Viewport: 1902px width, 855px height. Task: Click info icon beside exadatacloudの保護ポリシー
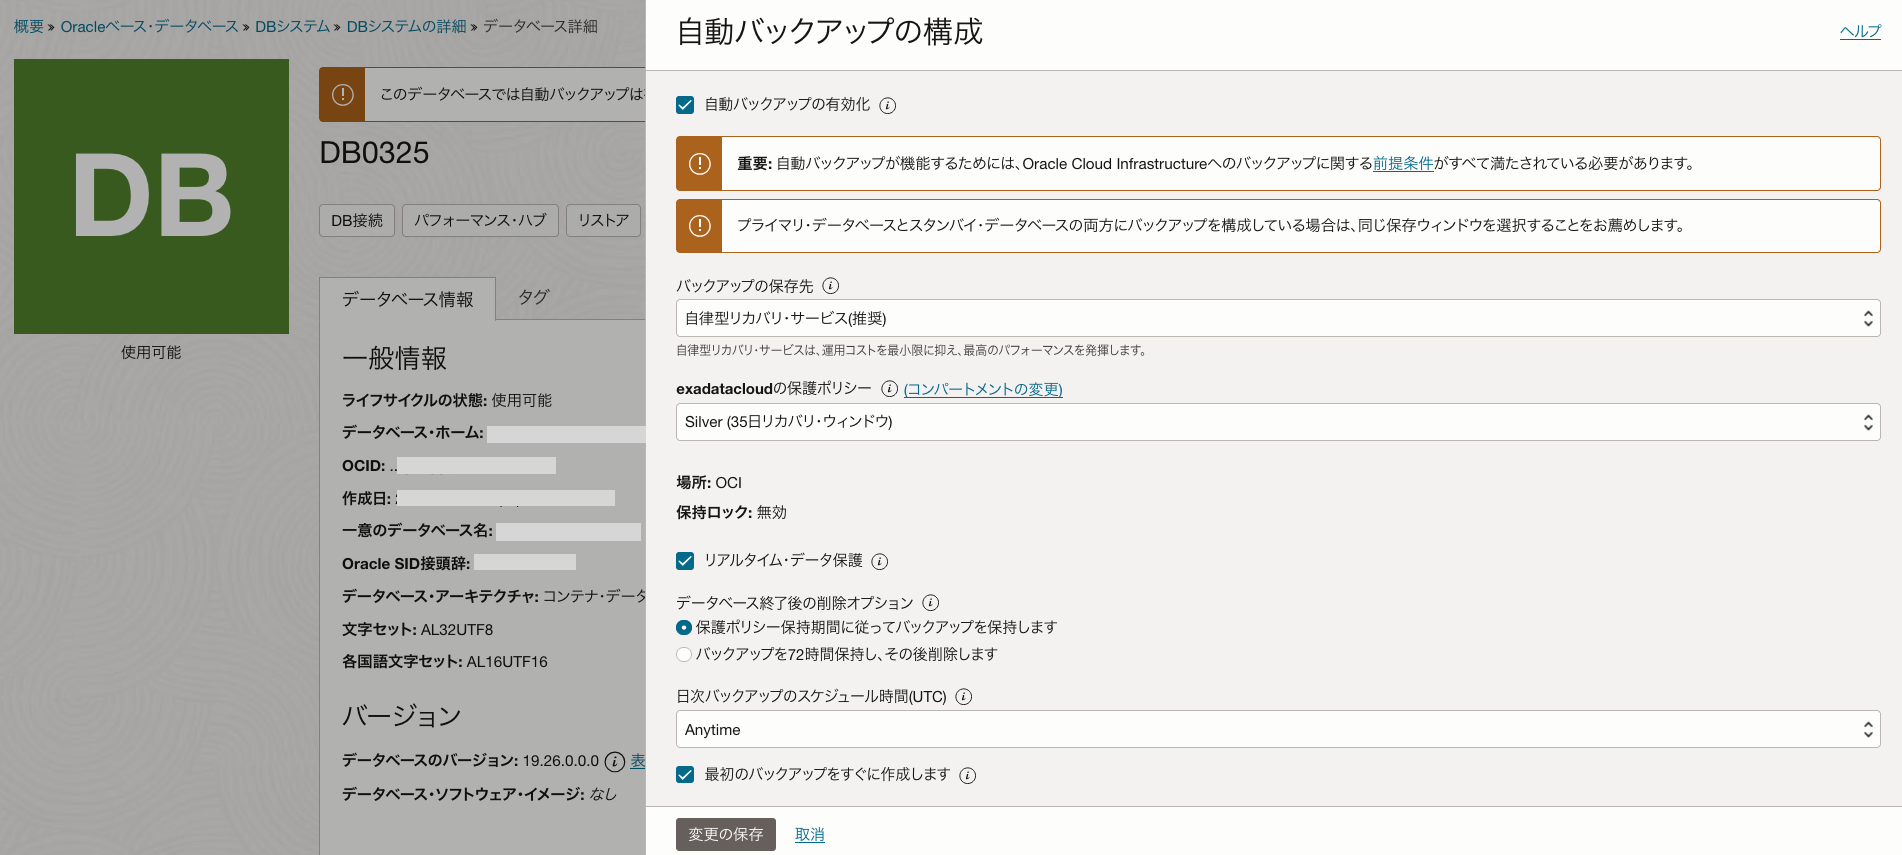889,389
